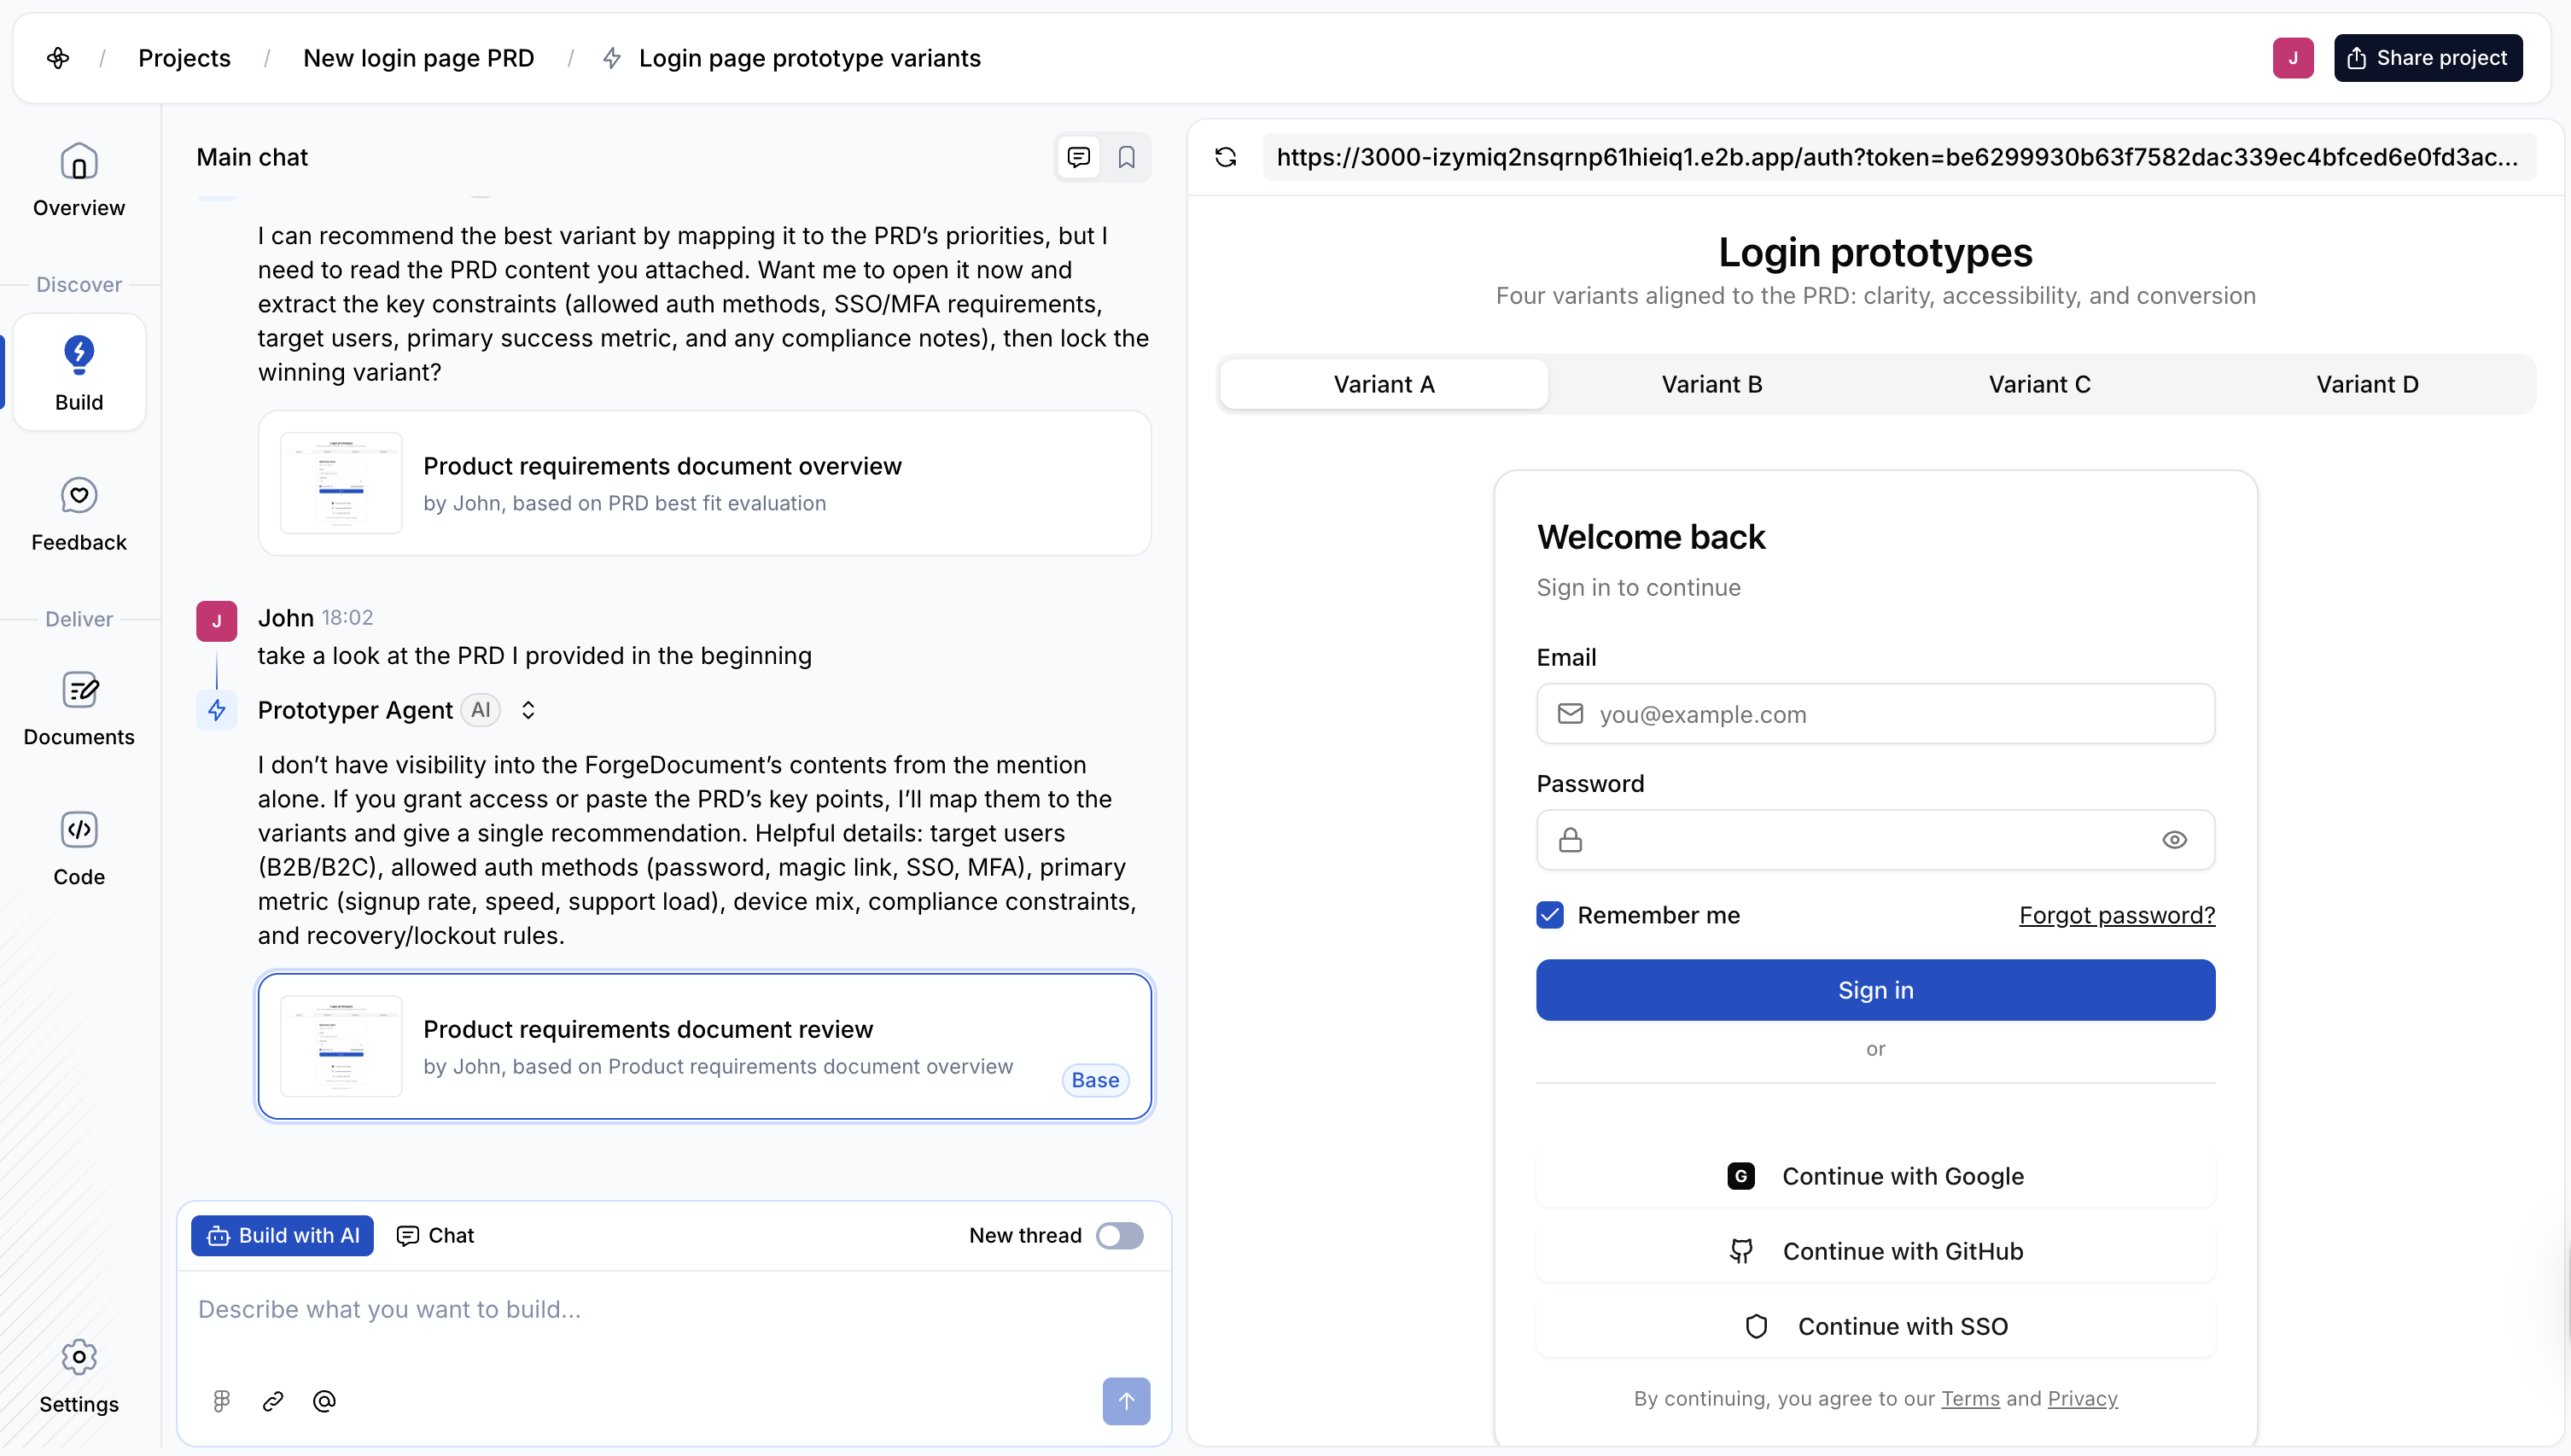Expand the Prototyper Agent selector chevrons
This screenshot has width=2571, height=1456.
[528, 710]
